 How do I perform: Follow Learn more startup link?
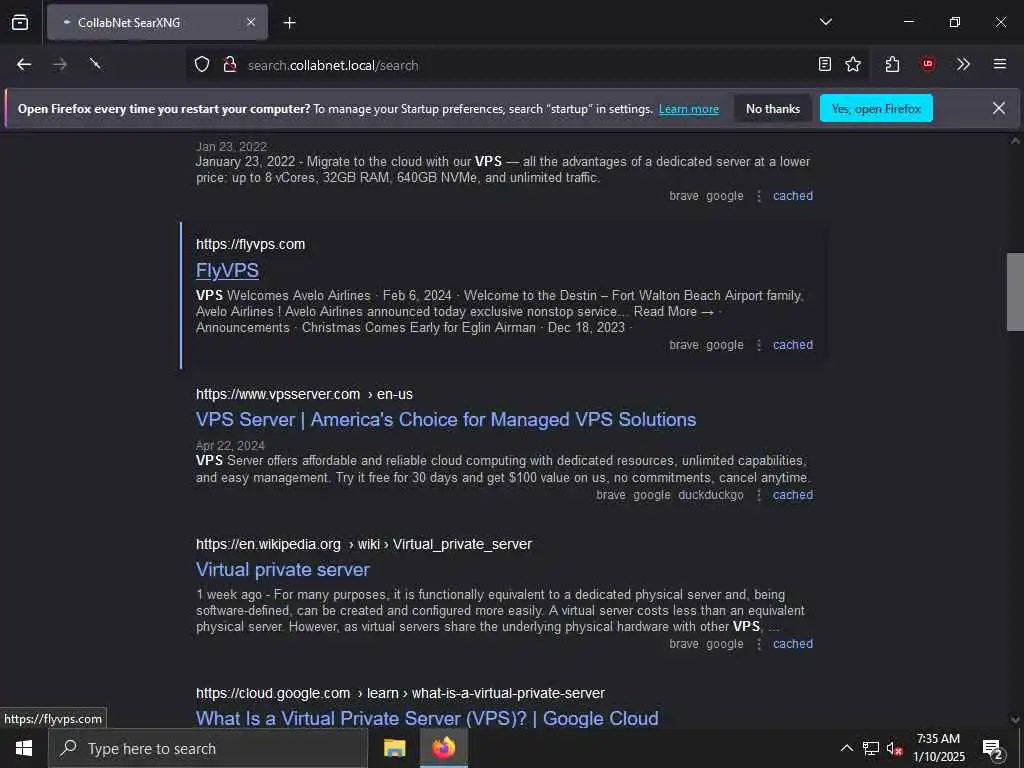(689, 109)
